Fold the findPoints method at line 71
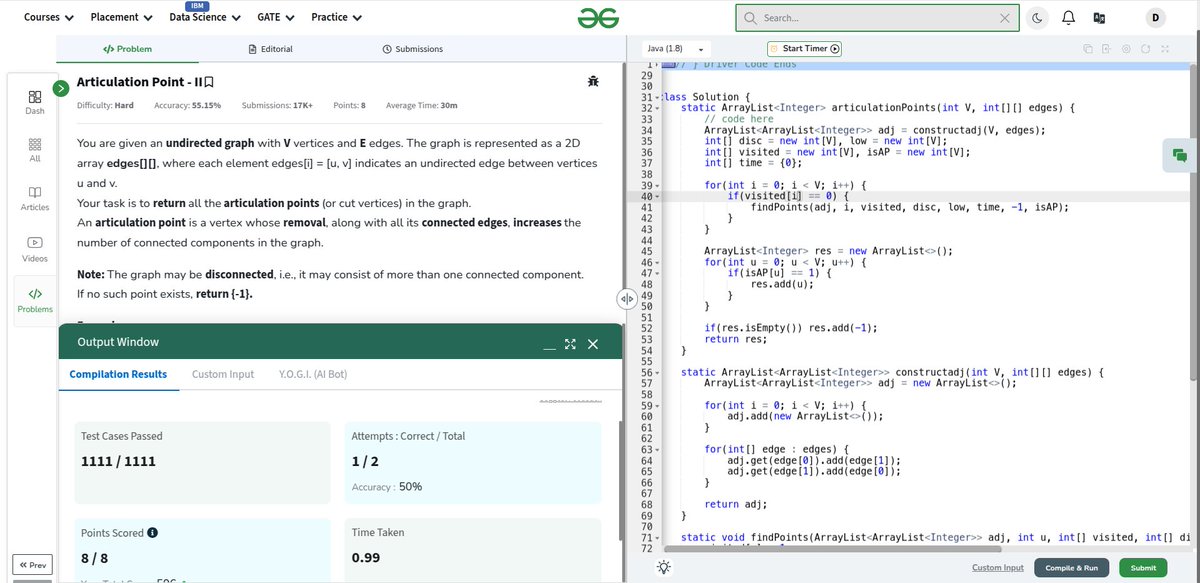 click(656, 537)
